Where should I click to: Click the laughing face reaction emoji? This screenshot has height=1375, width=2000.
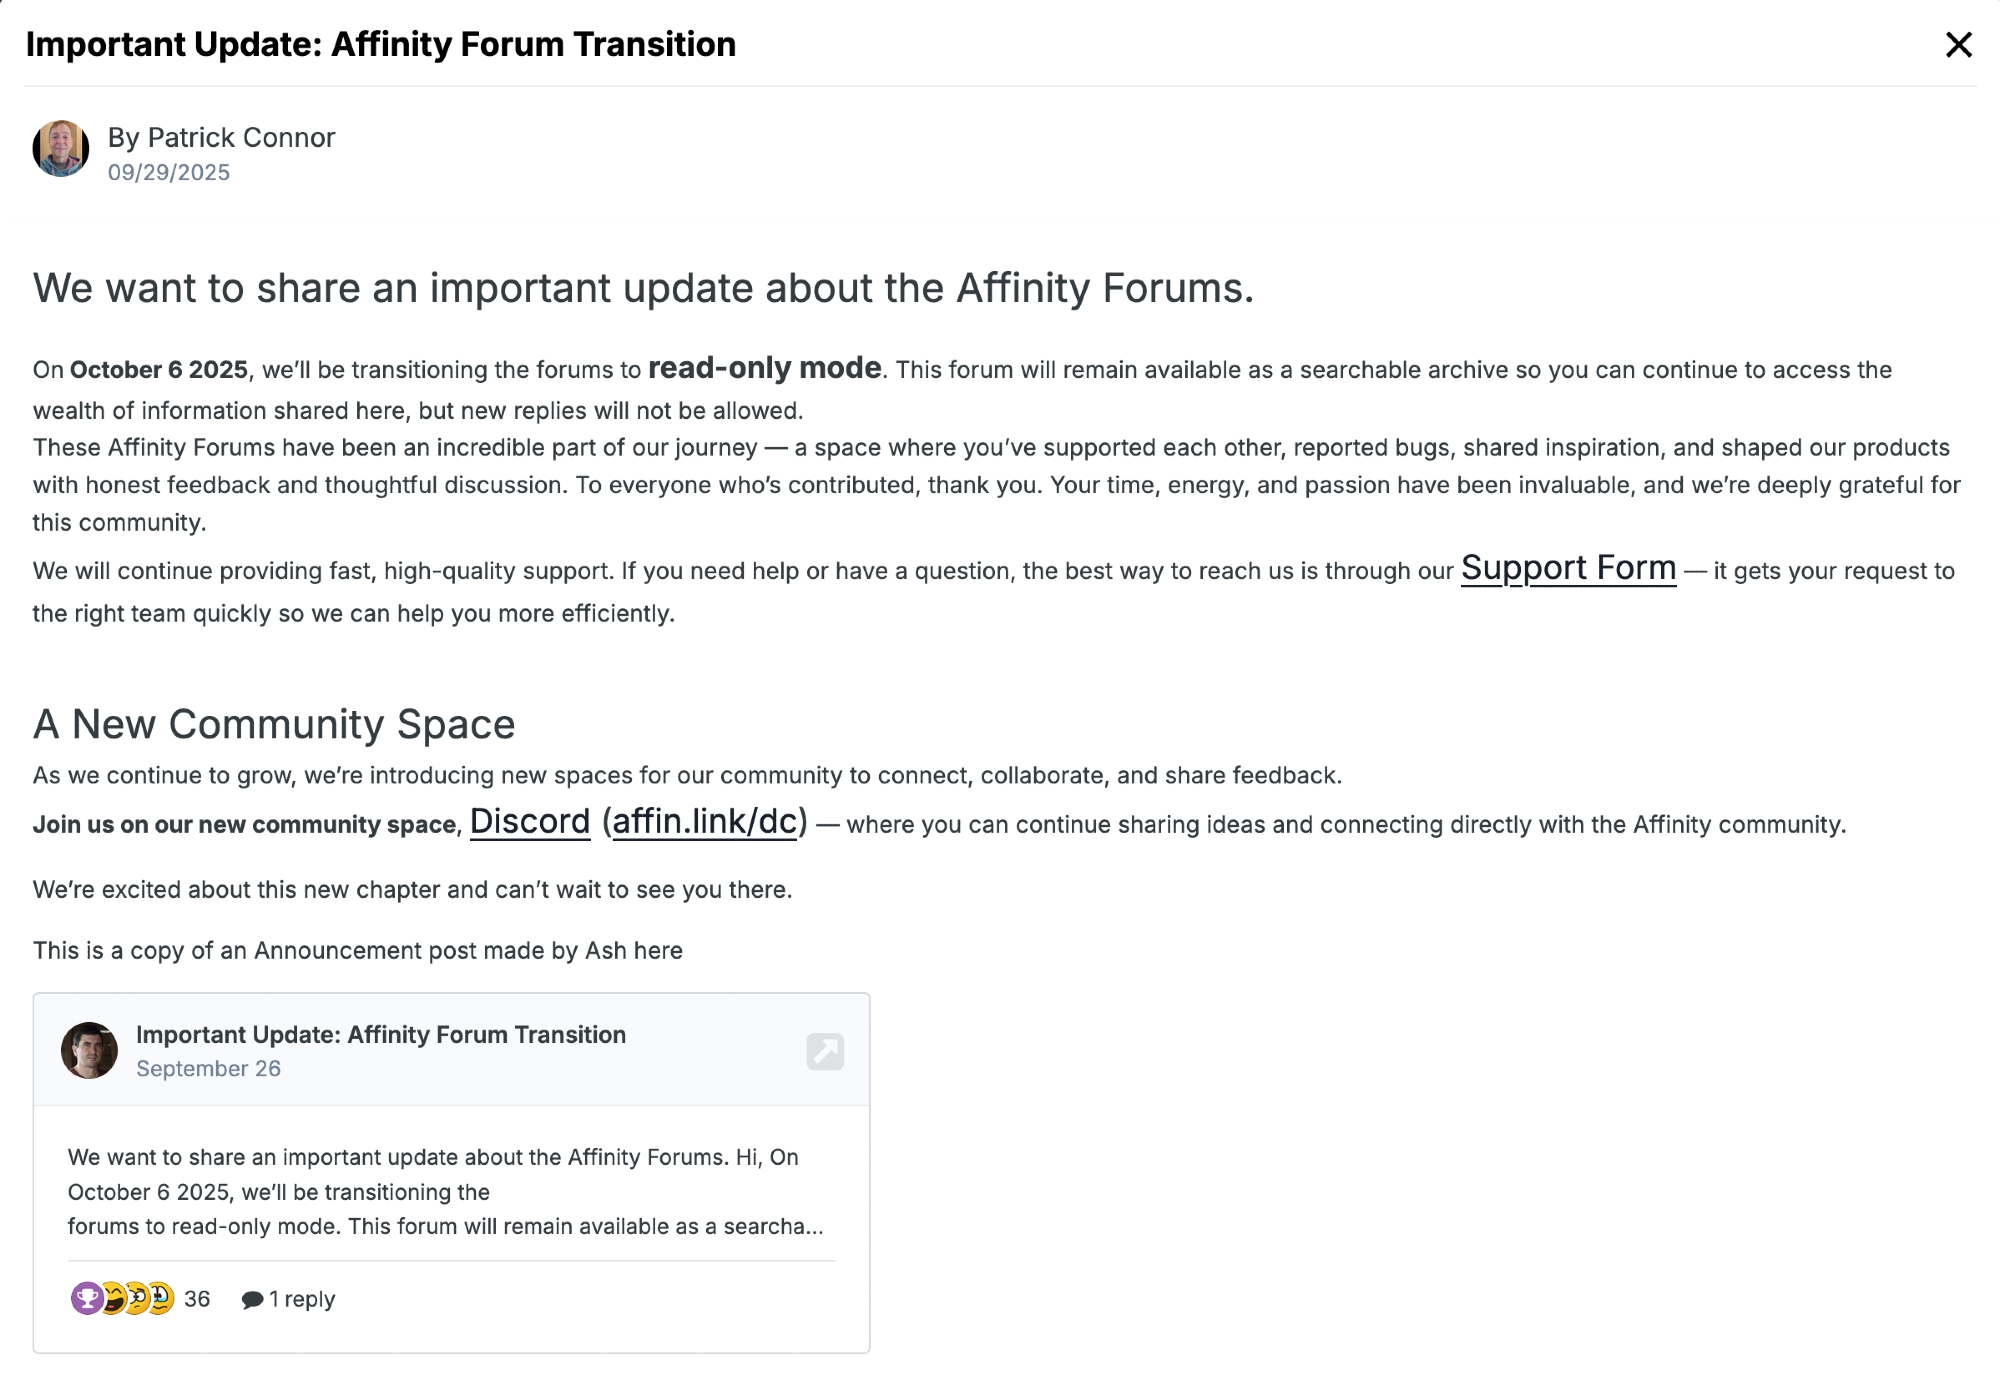(x=112, y=1299)
